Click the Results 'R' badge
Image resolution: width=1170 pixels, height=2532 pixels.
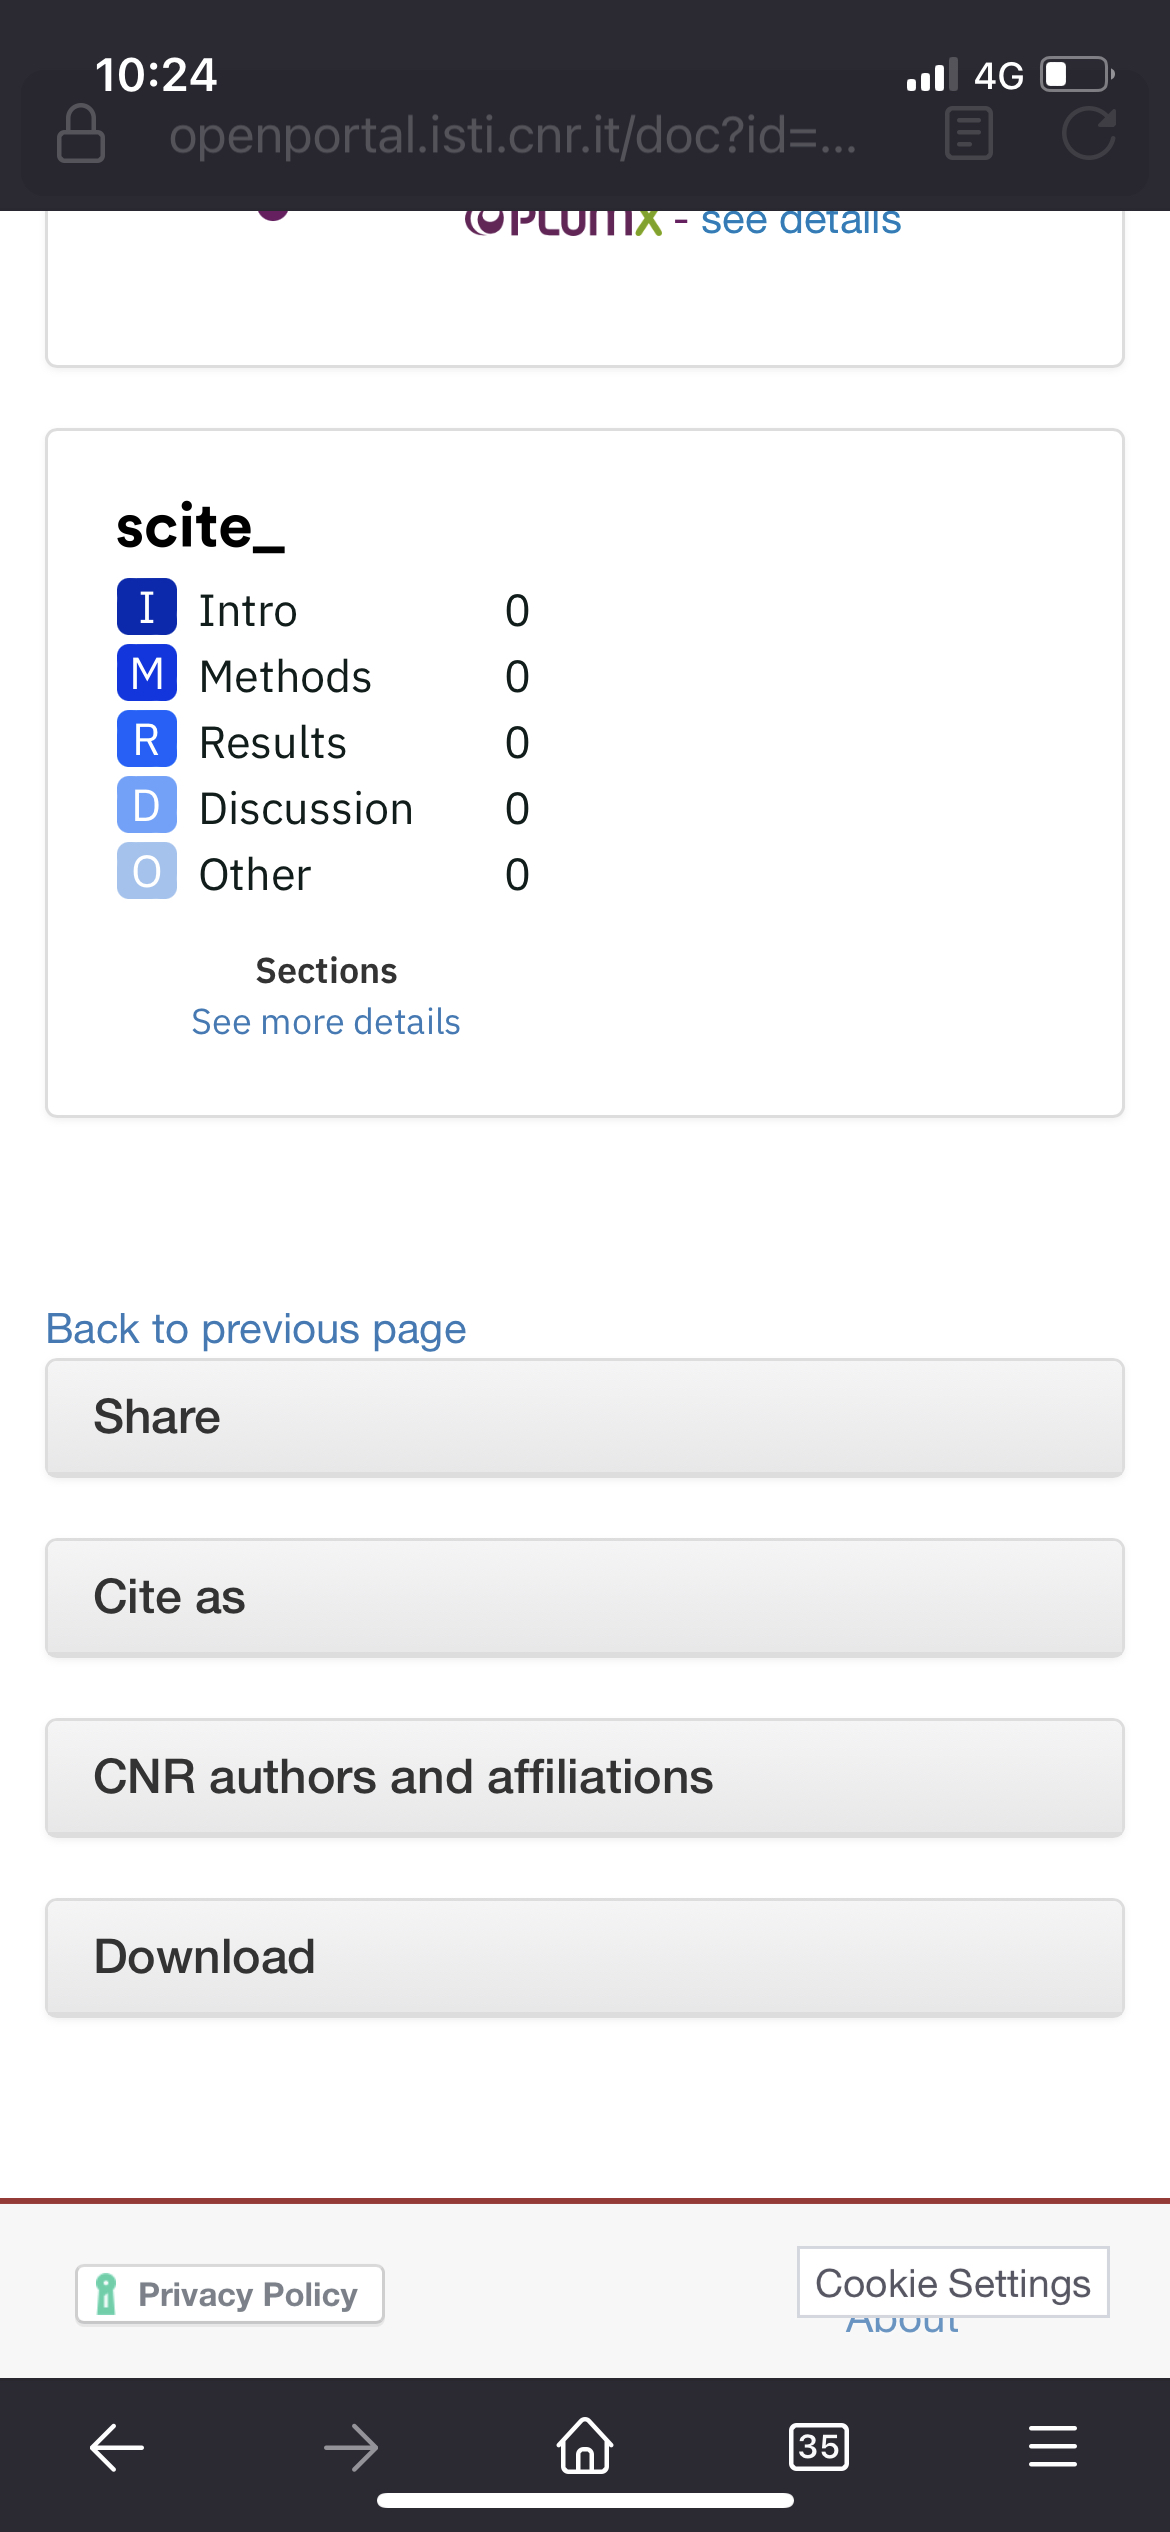[147, 740]
